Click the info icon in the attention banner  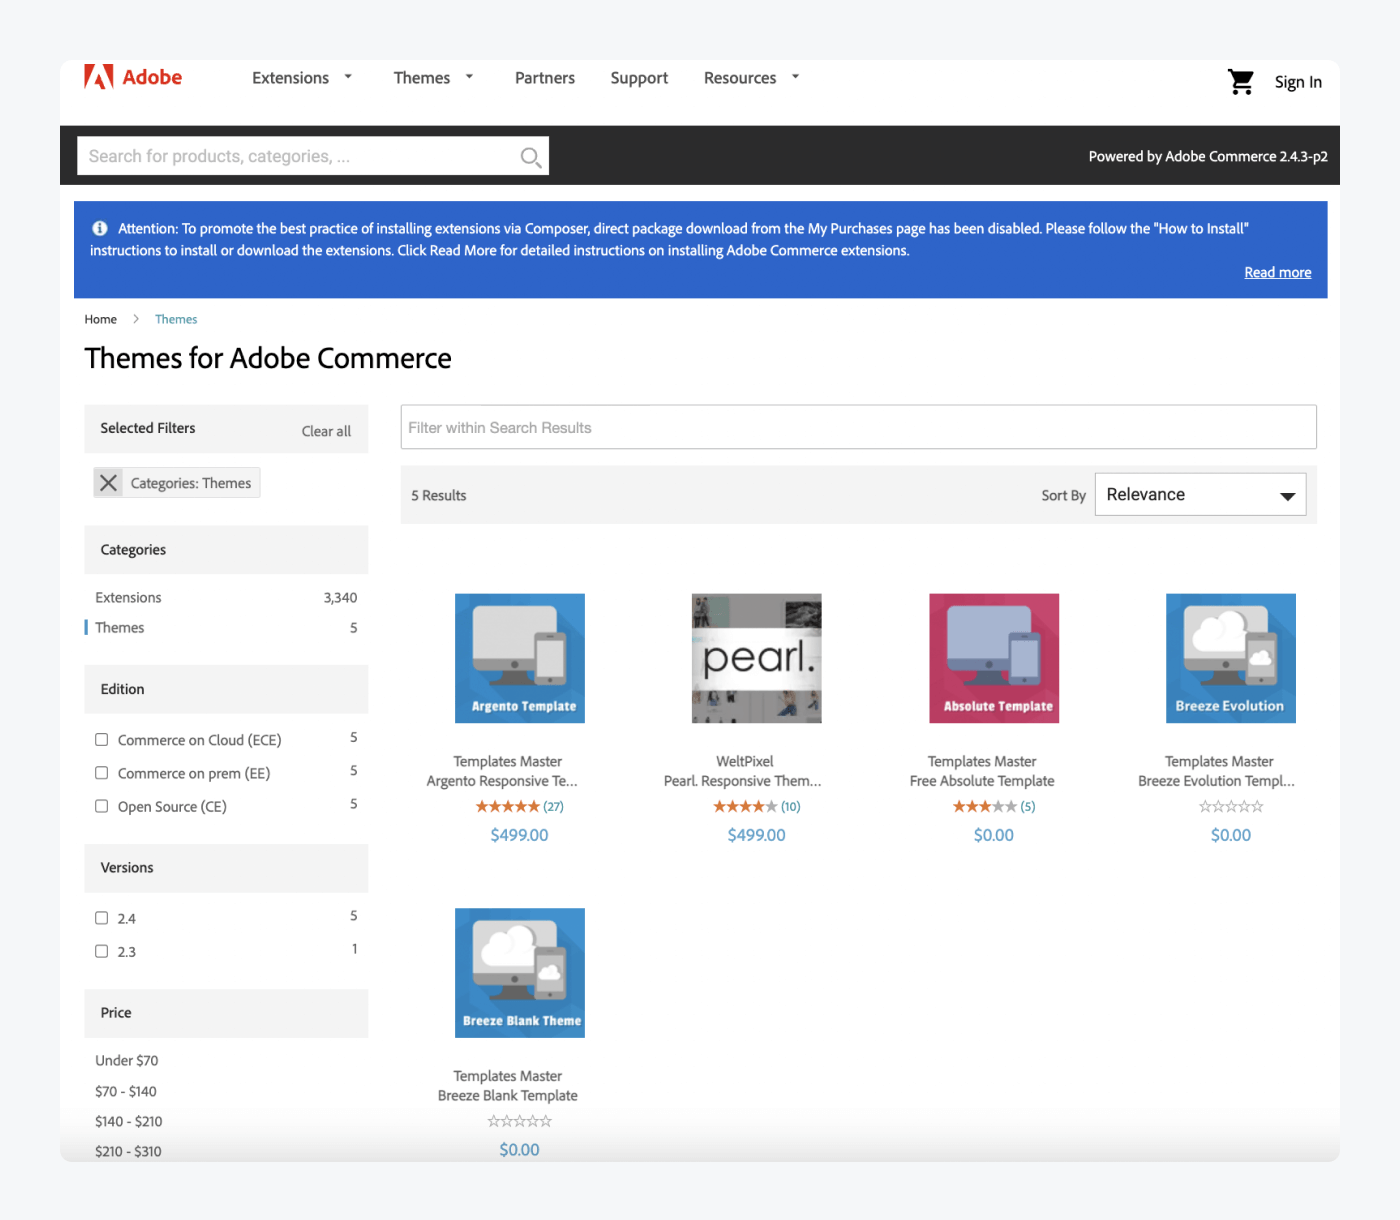click(x=99, y=228)
